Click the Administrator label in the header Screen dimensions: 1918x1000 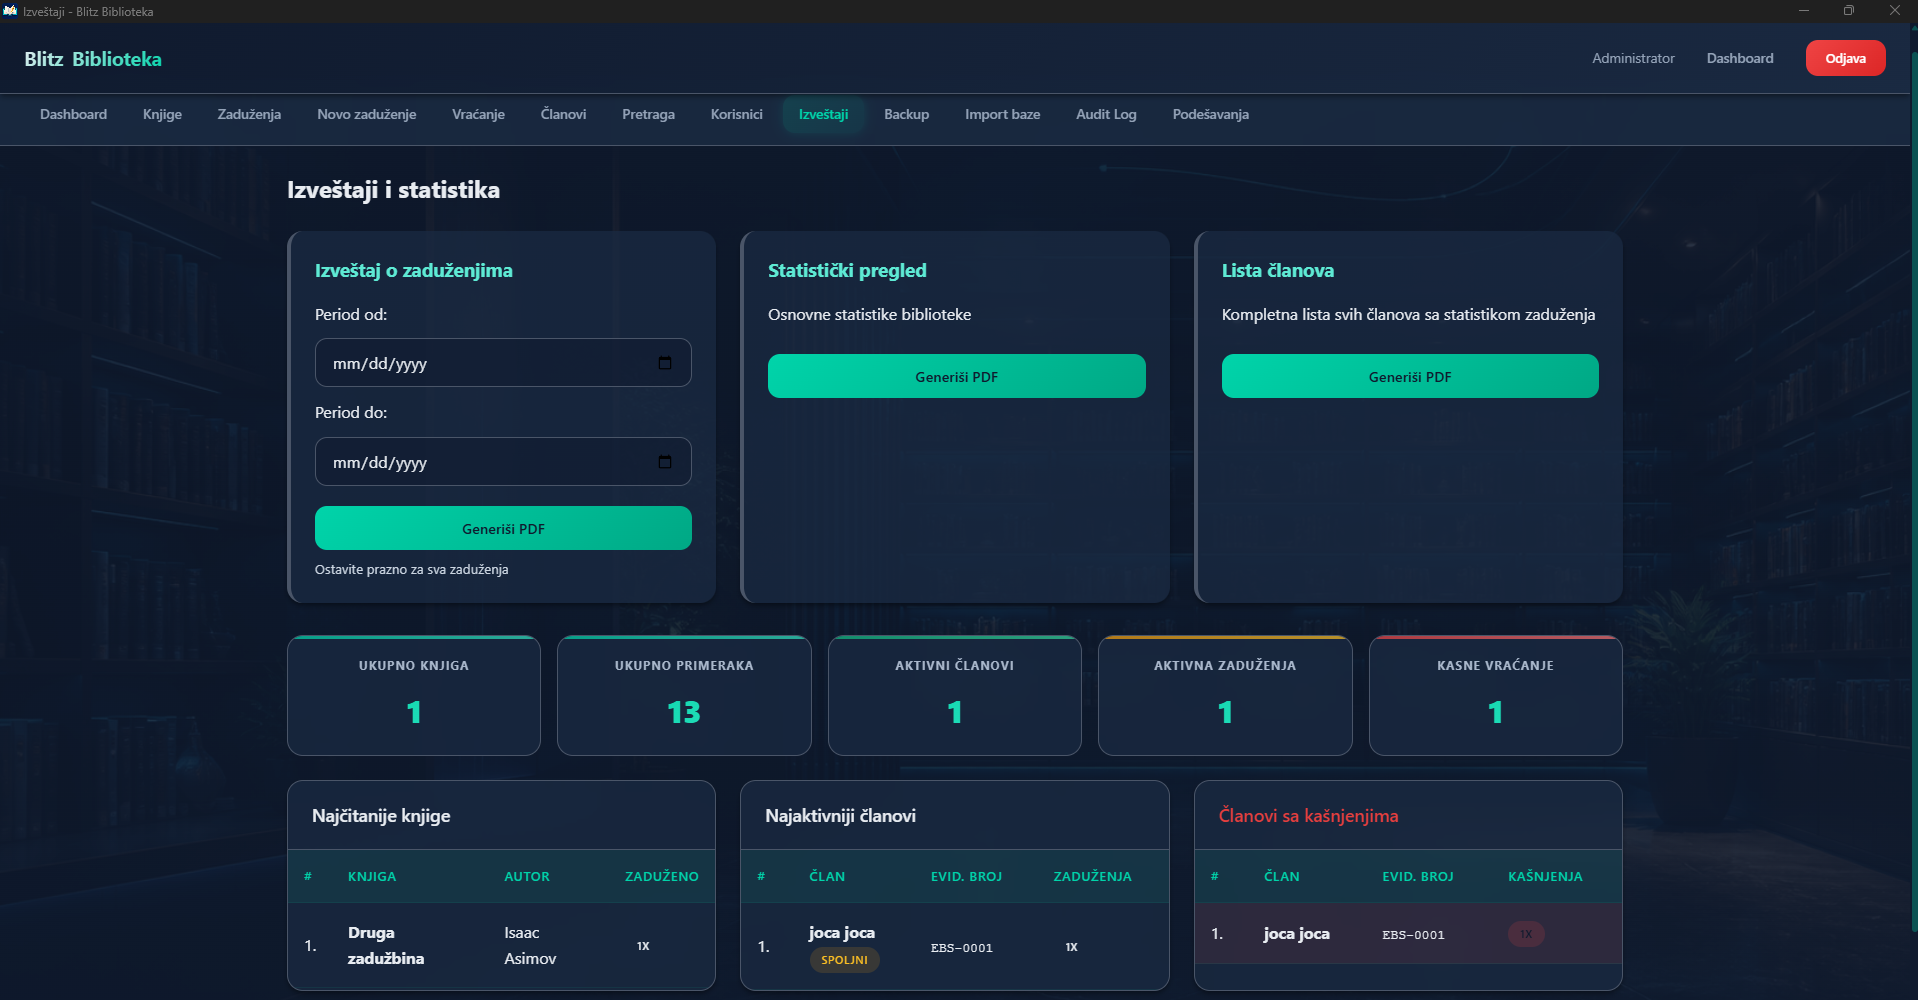[x=1633, y=58]
